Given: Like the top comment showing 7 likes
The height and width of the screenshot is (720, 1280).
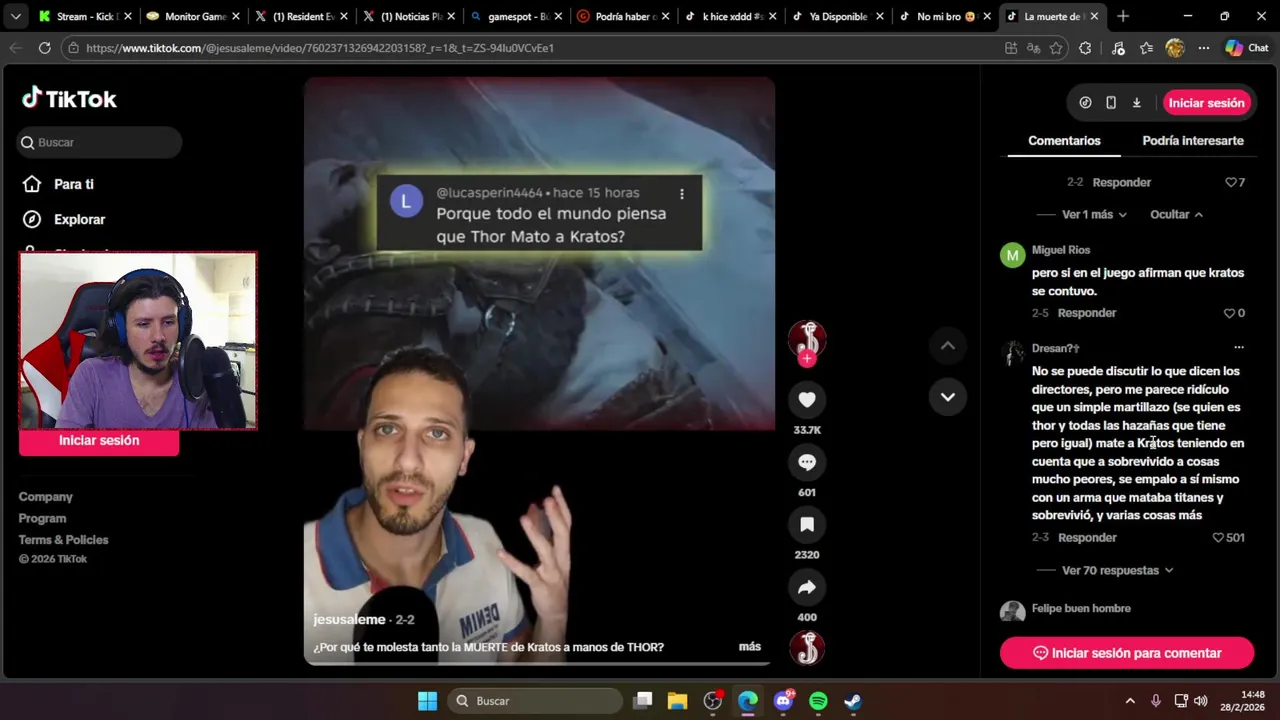Looking at the screenshot, I should tap(1230, 183).
